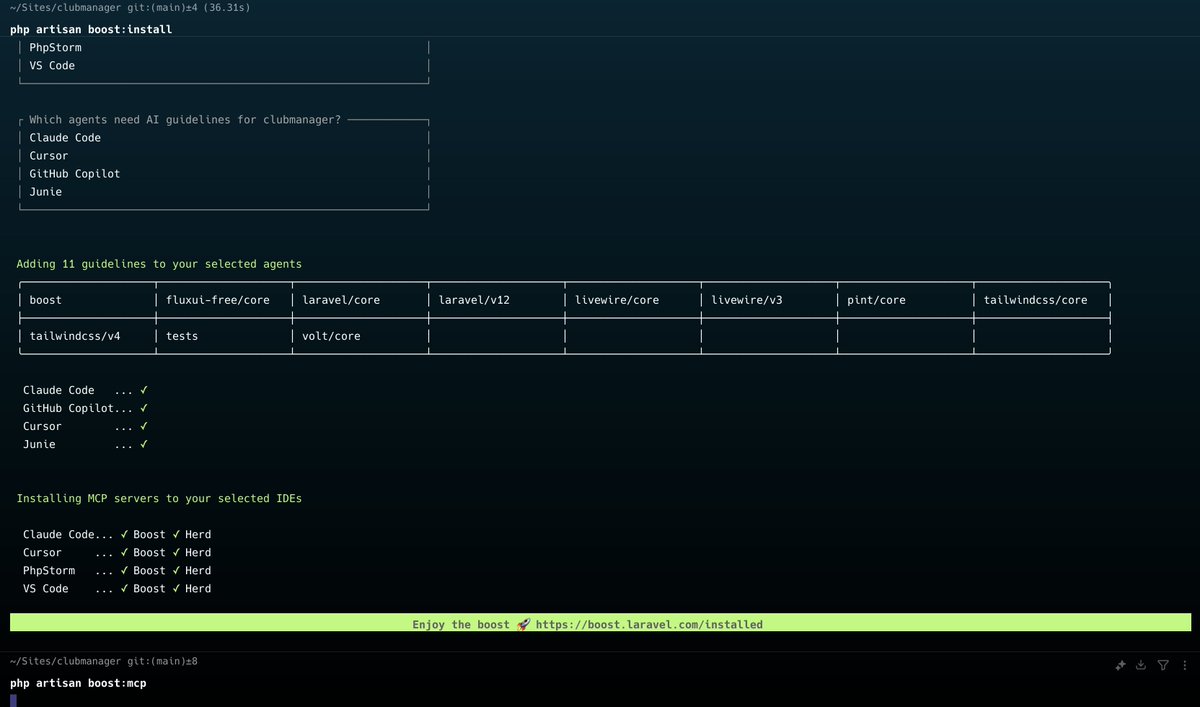The image size is (1200, 707).
Task: Click 'Herd' in the PhpStorm MCP row
Action: [x=198, y=570]
